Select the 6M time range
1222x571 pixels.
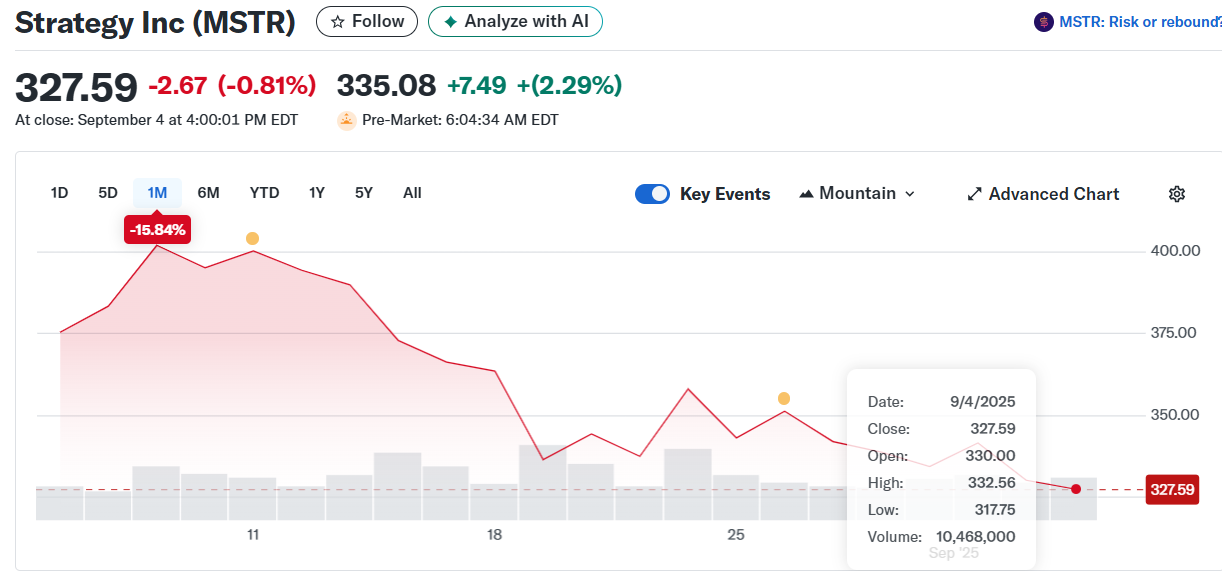(208, 193)
